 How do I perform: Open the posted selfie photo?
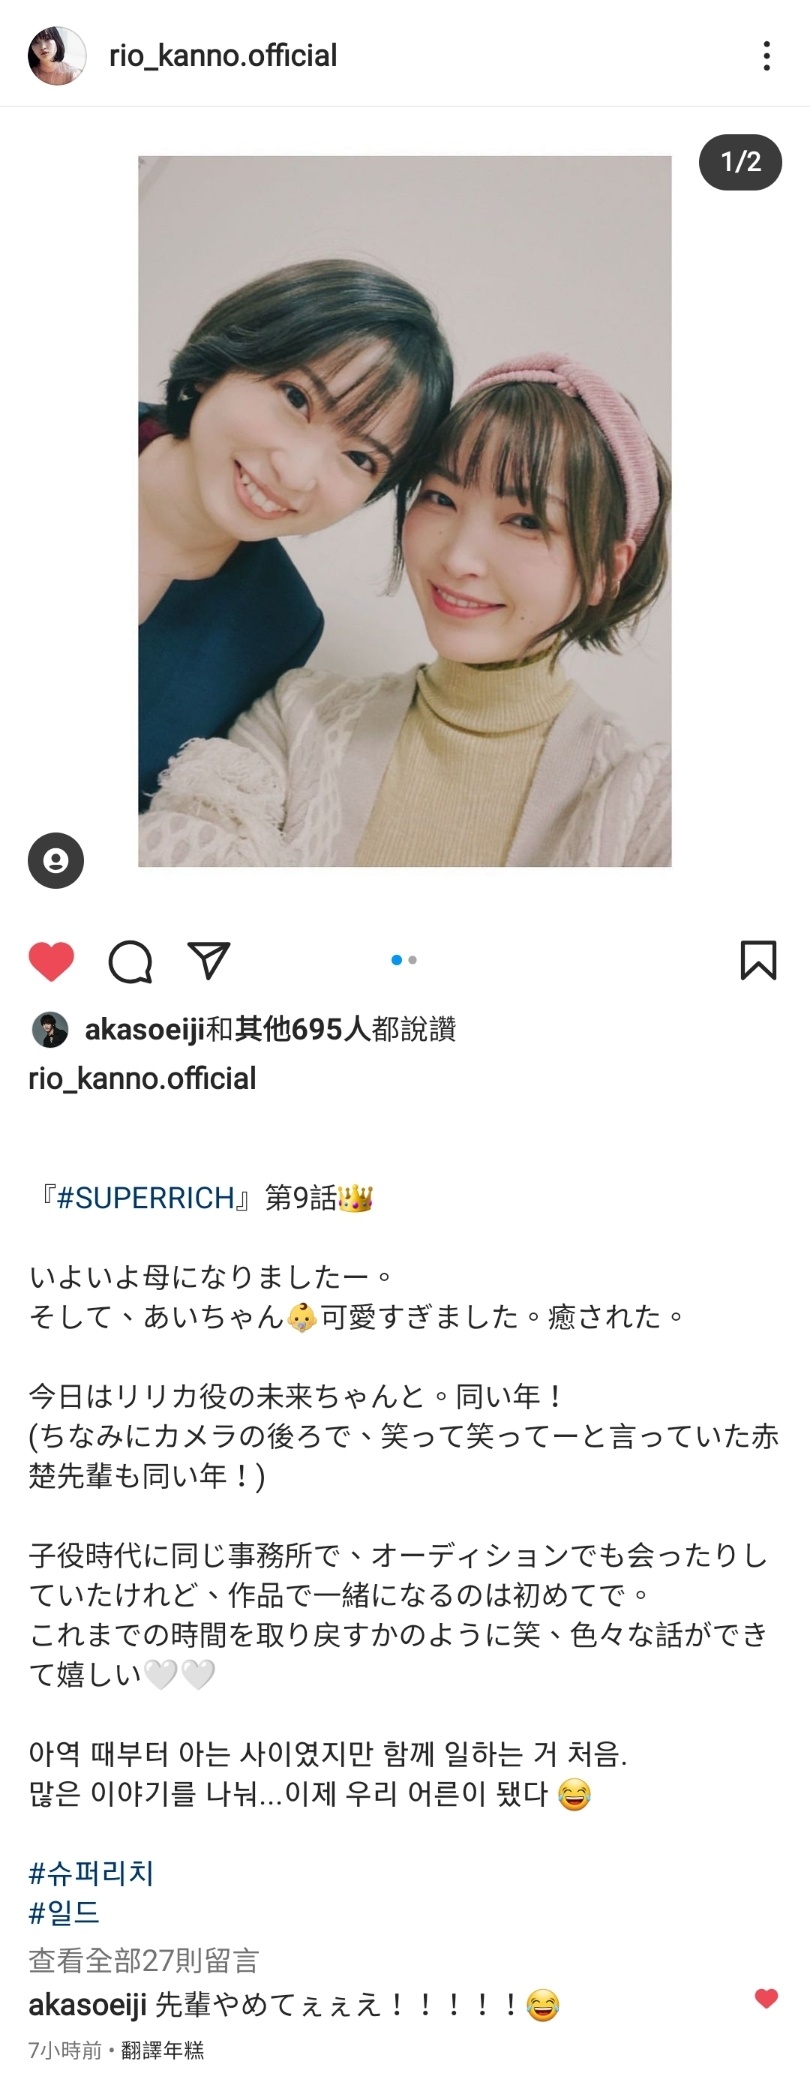coord(405,511)
